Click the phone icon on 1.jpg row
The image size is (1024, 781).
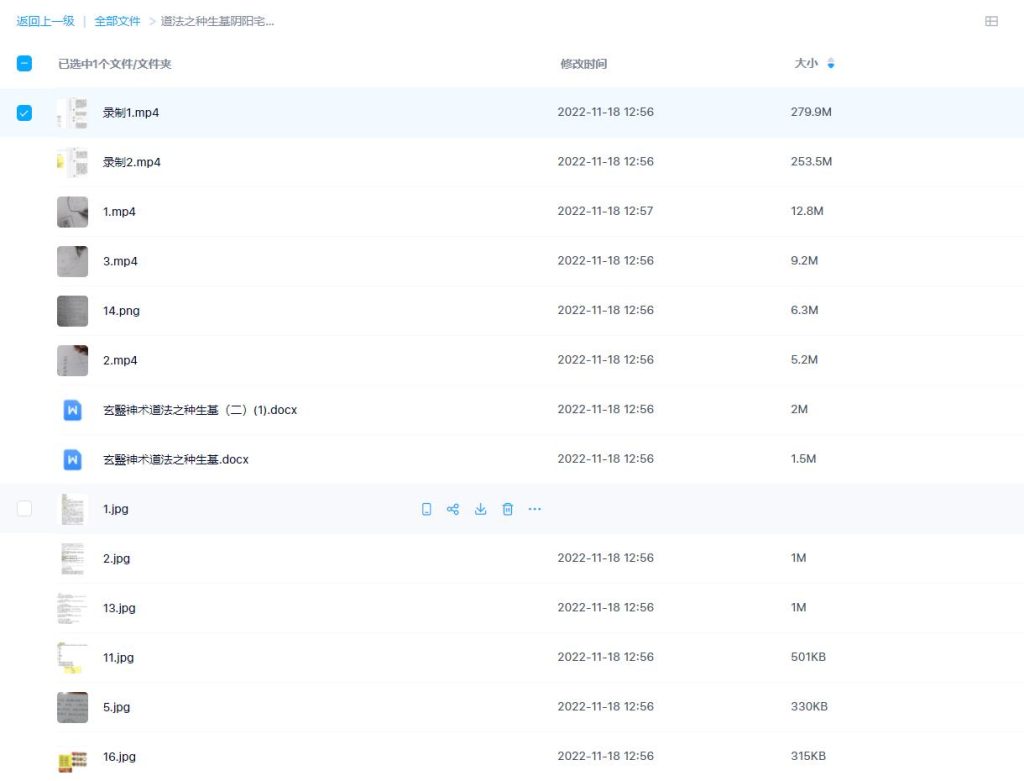426,509
